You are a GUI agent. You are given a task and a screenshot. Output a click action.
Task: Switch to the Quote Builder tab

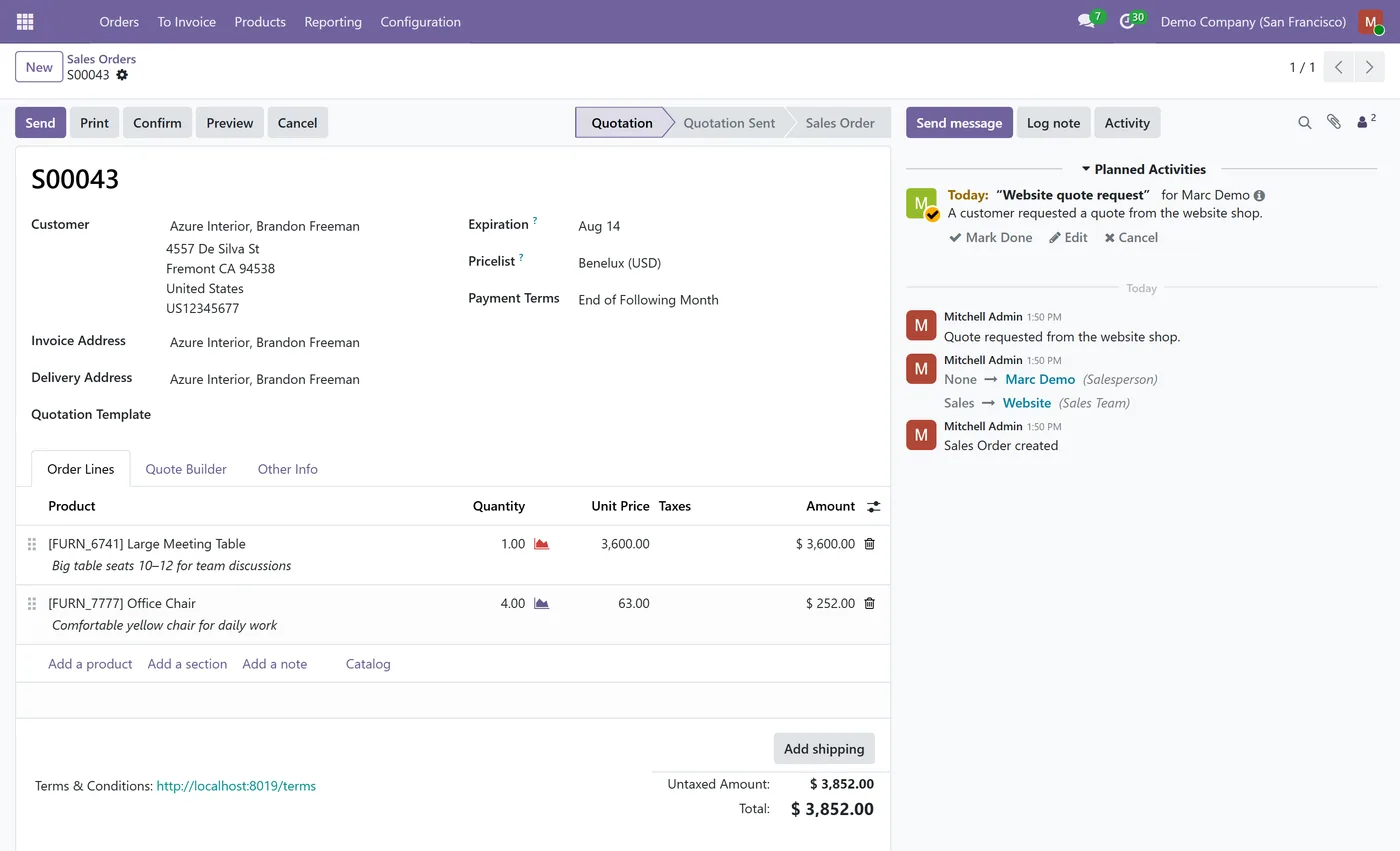pyautogui.click(x=186, y=469)
